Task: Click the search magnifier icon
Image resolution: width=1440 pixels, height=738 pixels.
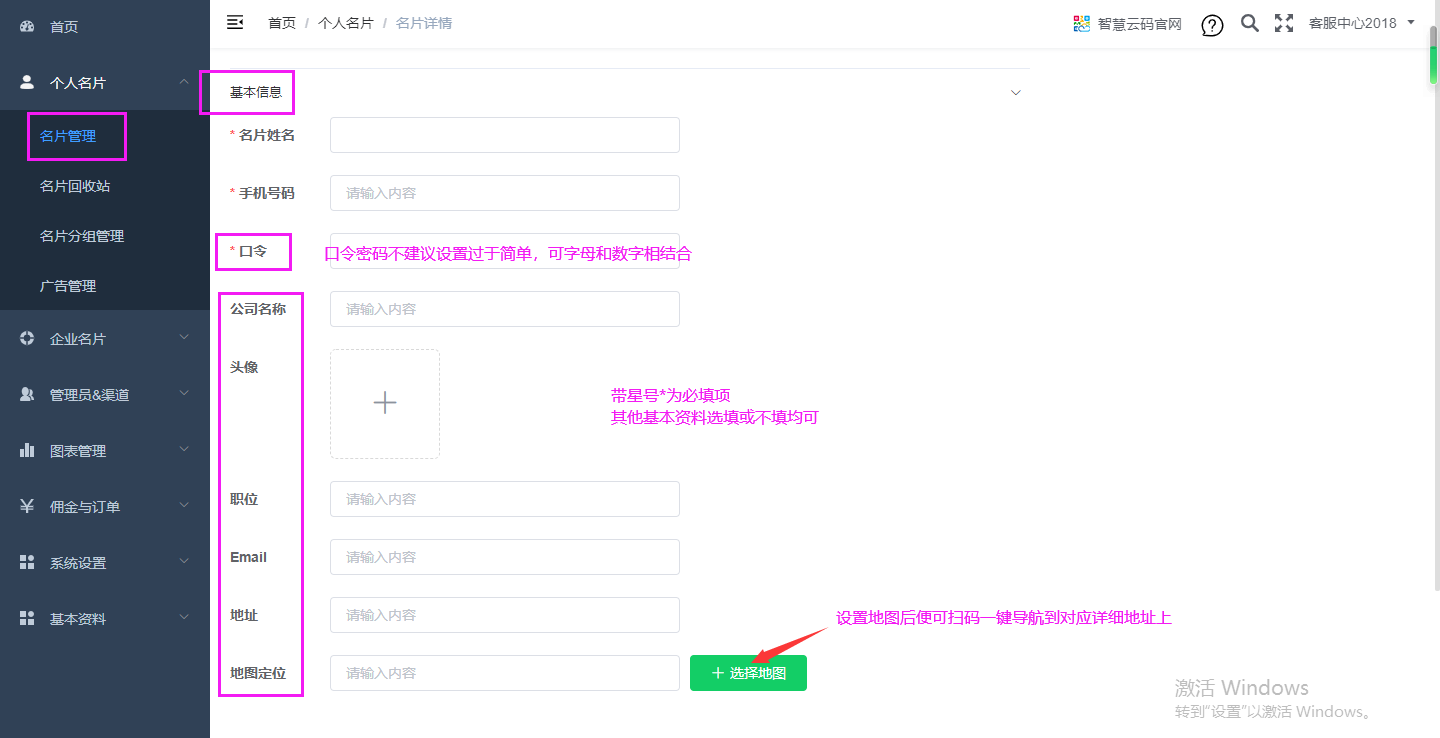Action: (x=1249, y=23)
